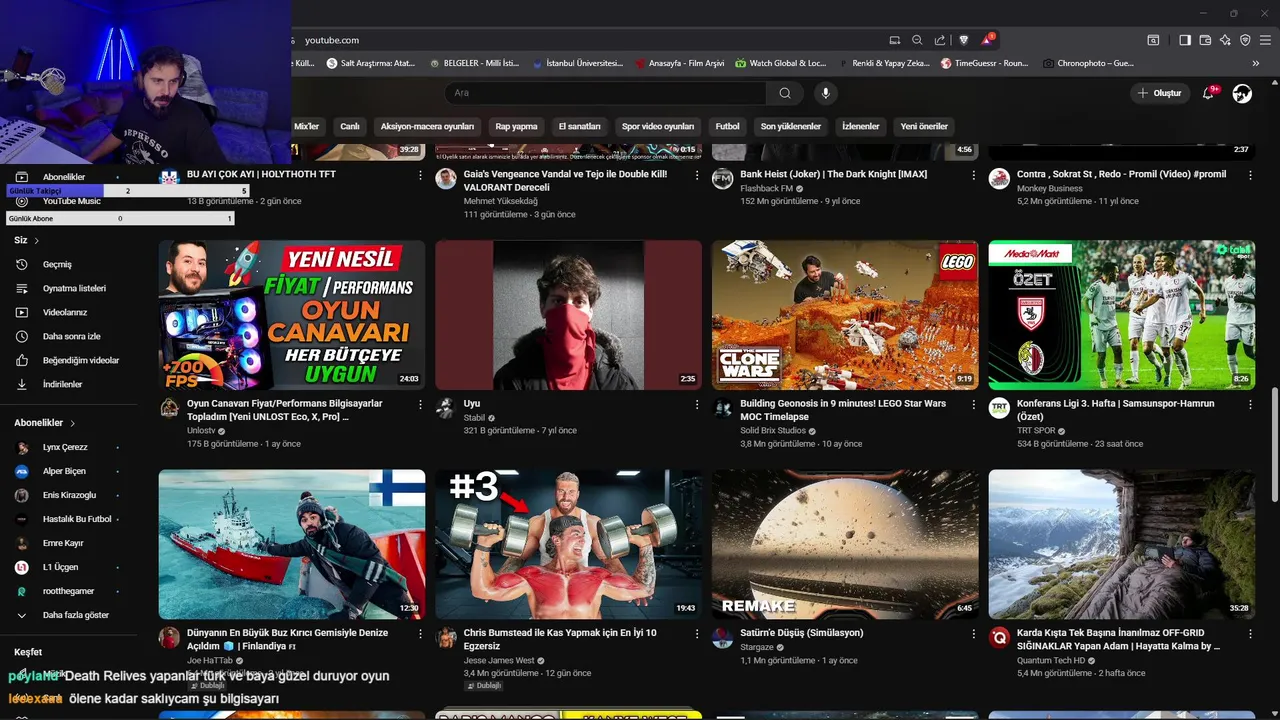Click the search magnifier button
The width and height of the screenshot is (1280, 720).
coord(785,93)
